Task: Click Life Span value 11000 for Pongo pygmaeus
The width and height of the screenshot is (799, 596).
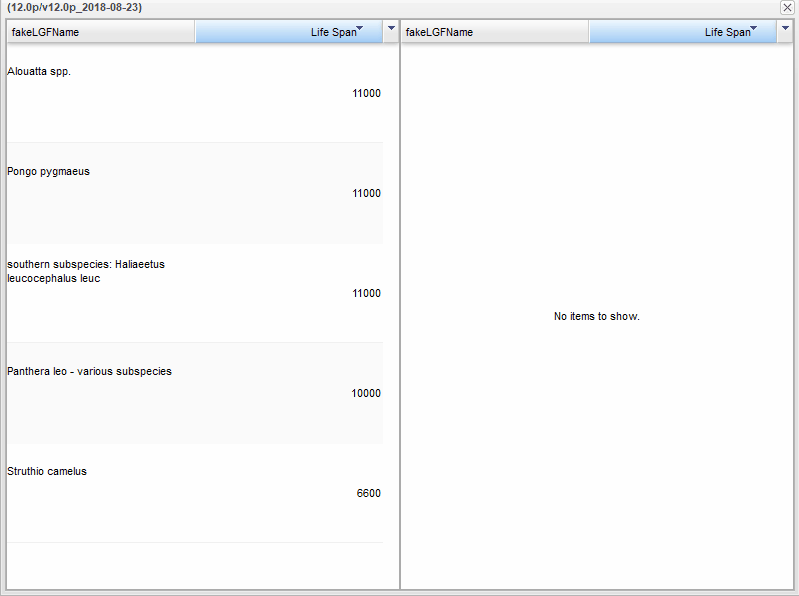Action: (366, 193)
